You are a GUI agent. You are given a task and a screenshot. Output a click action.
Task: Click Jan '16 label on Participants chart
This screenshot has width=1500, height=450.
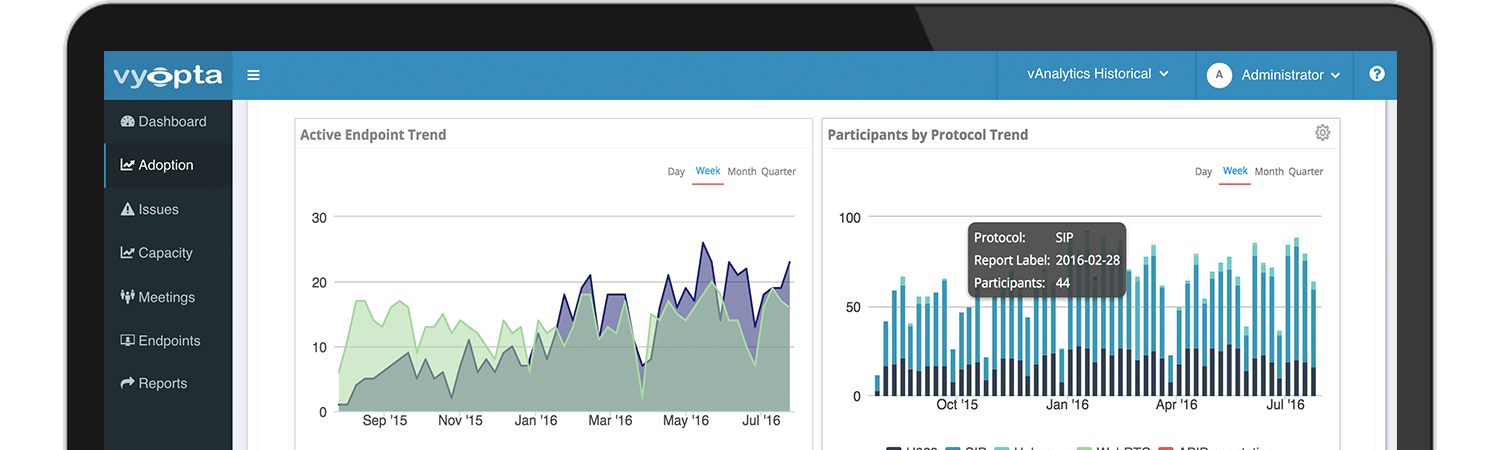coord(1067,405)
